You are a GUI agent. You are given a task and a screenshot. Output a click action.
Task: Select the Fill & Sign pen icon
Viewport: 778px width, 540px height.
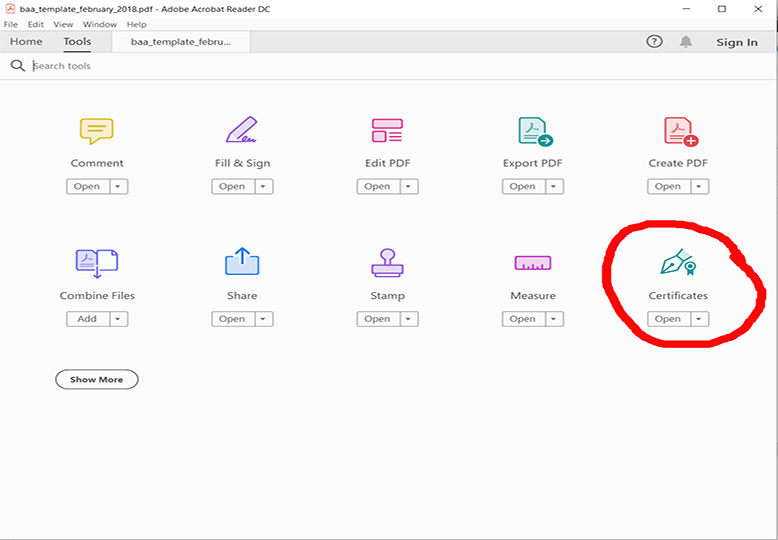(x=242, y=130)
